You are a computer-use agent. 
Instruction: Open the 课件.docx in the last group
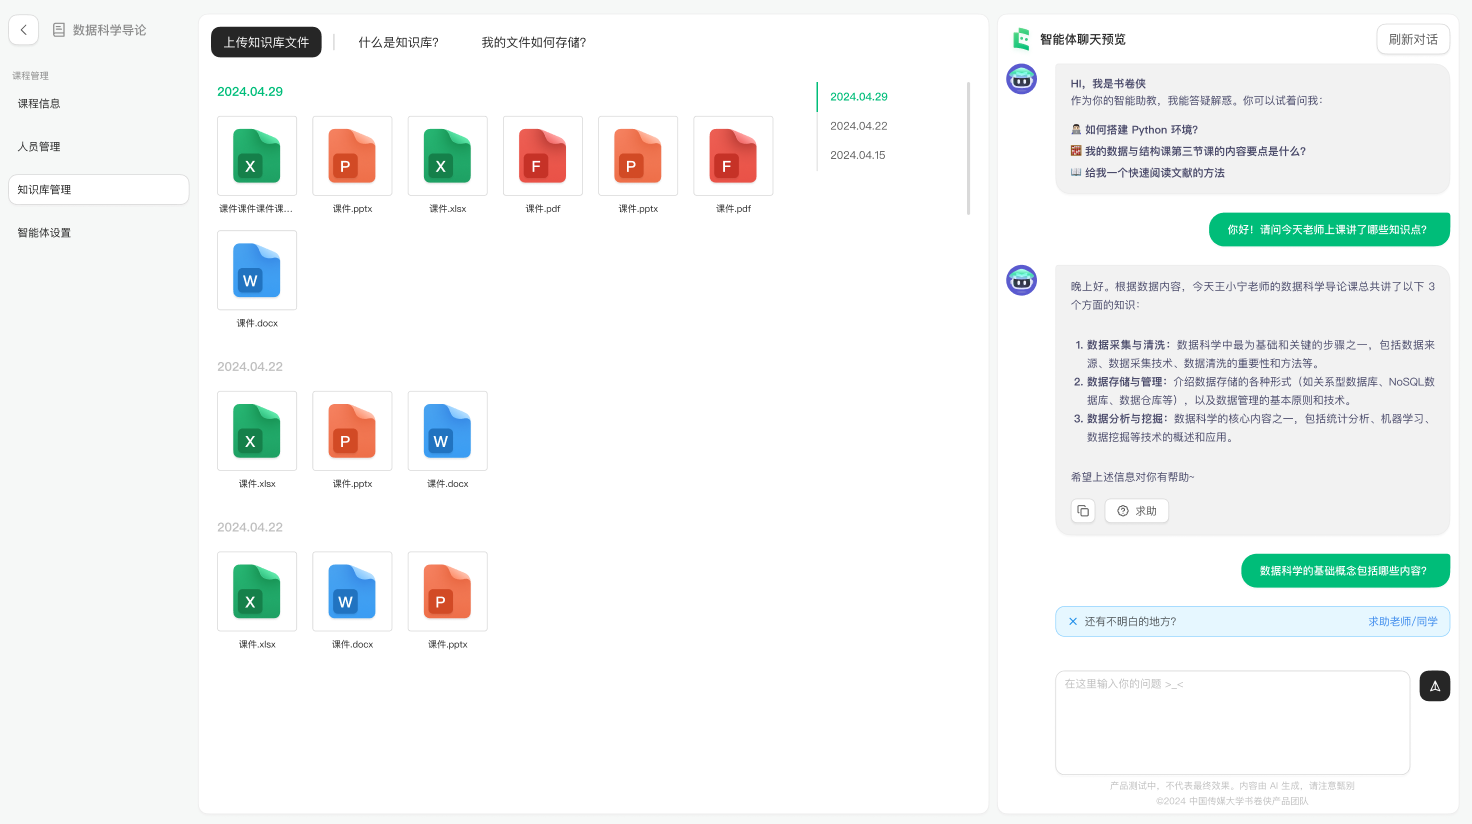pos(352,592)
